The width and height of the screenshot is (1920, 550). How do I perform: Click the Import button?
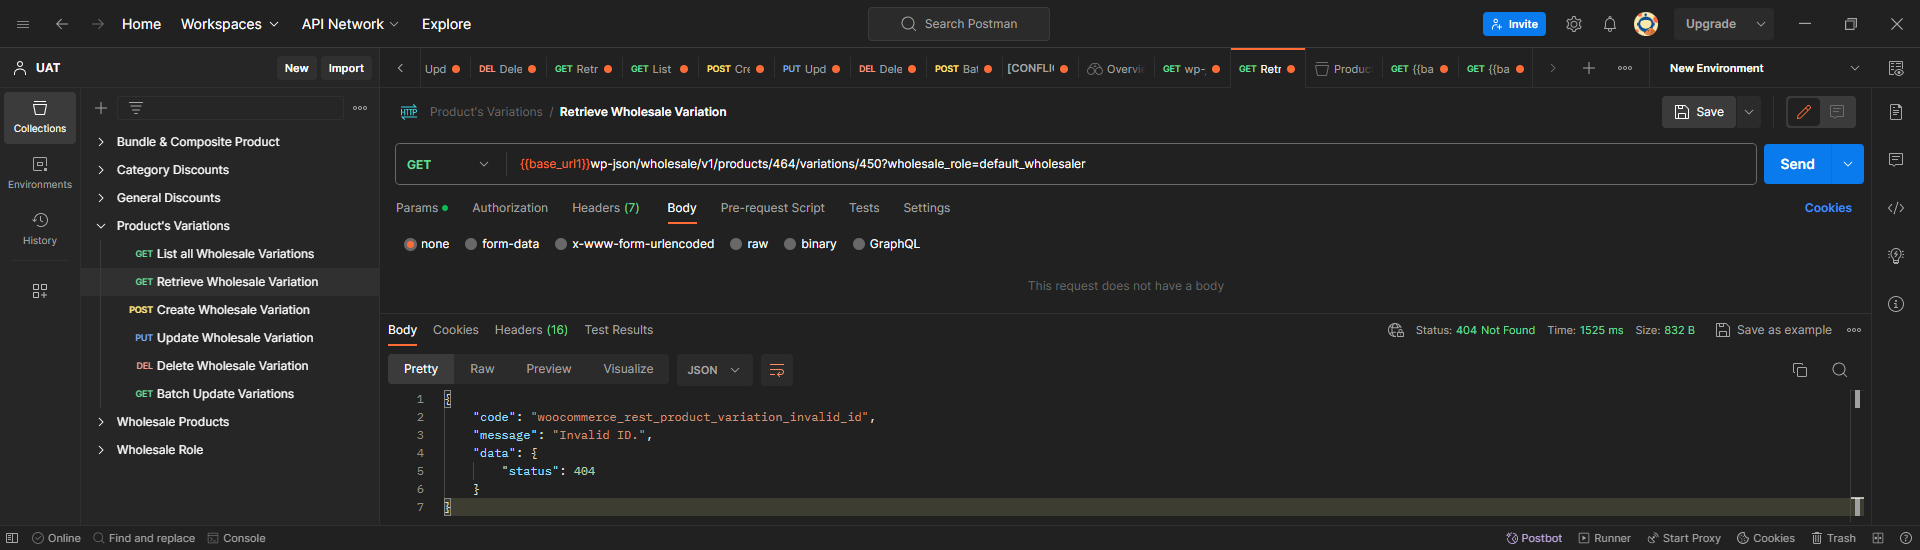346,68
